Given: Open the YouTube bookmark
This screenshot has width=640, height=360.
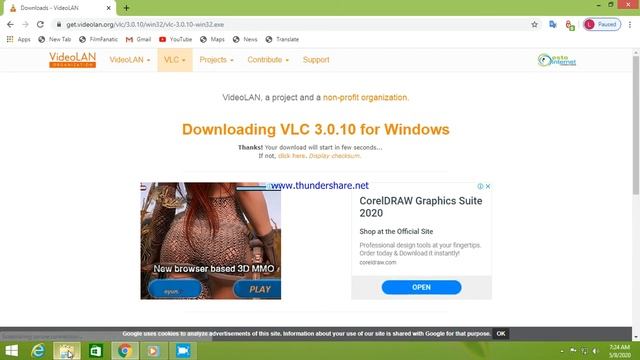Looking at the screenshot, I should coord(175,39).
